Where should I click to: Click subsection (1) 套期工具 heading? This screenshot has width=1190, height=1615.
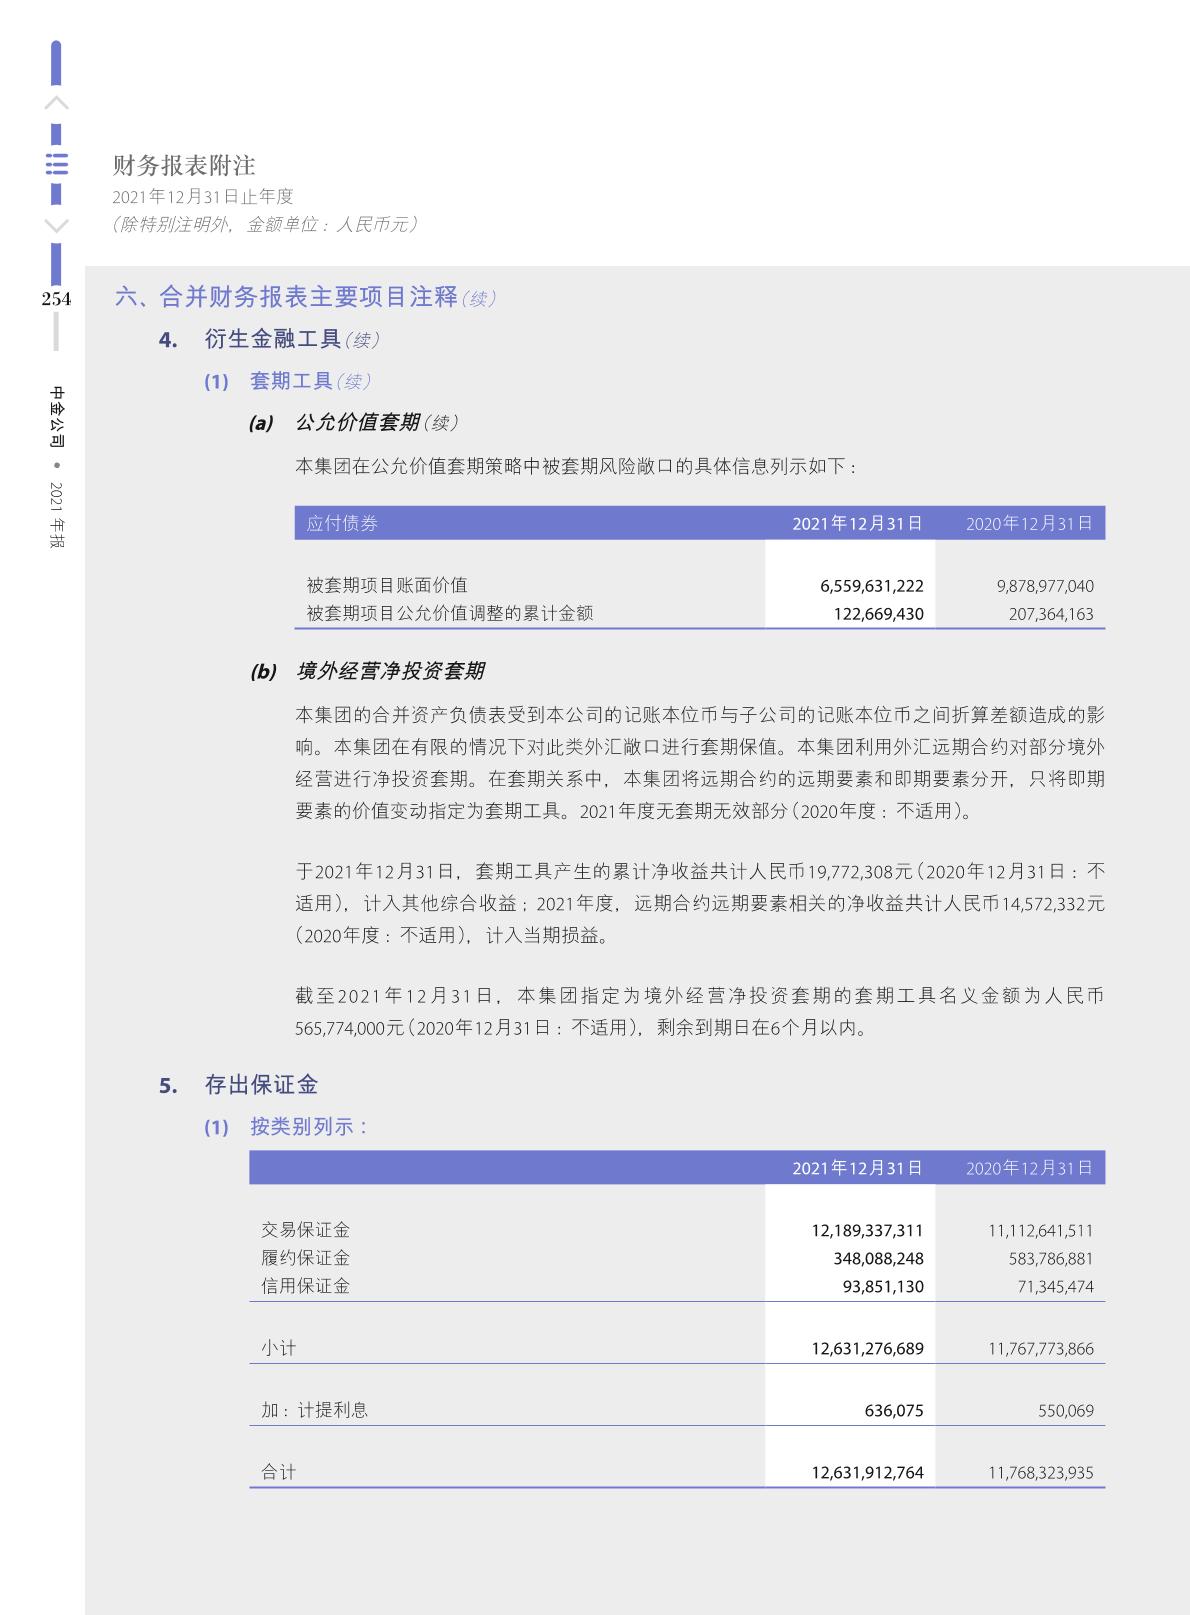pyautogui.click(x=288, y=381)
